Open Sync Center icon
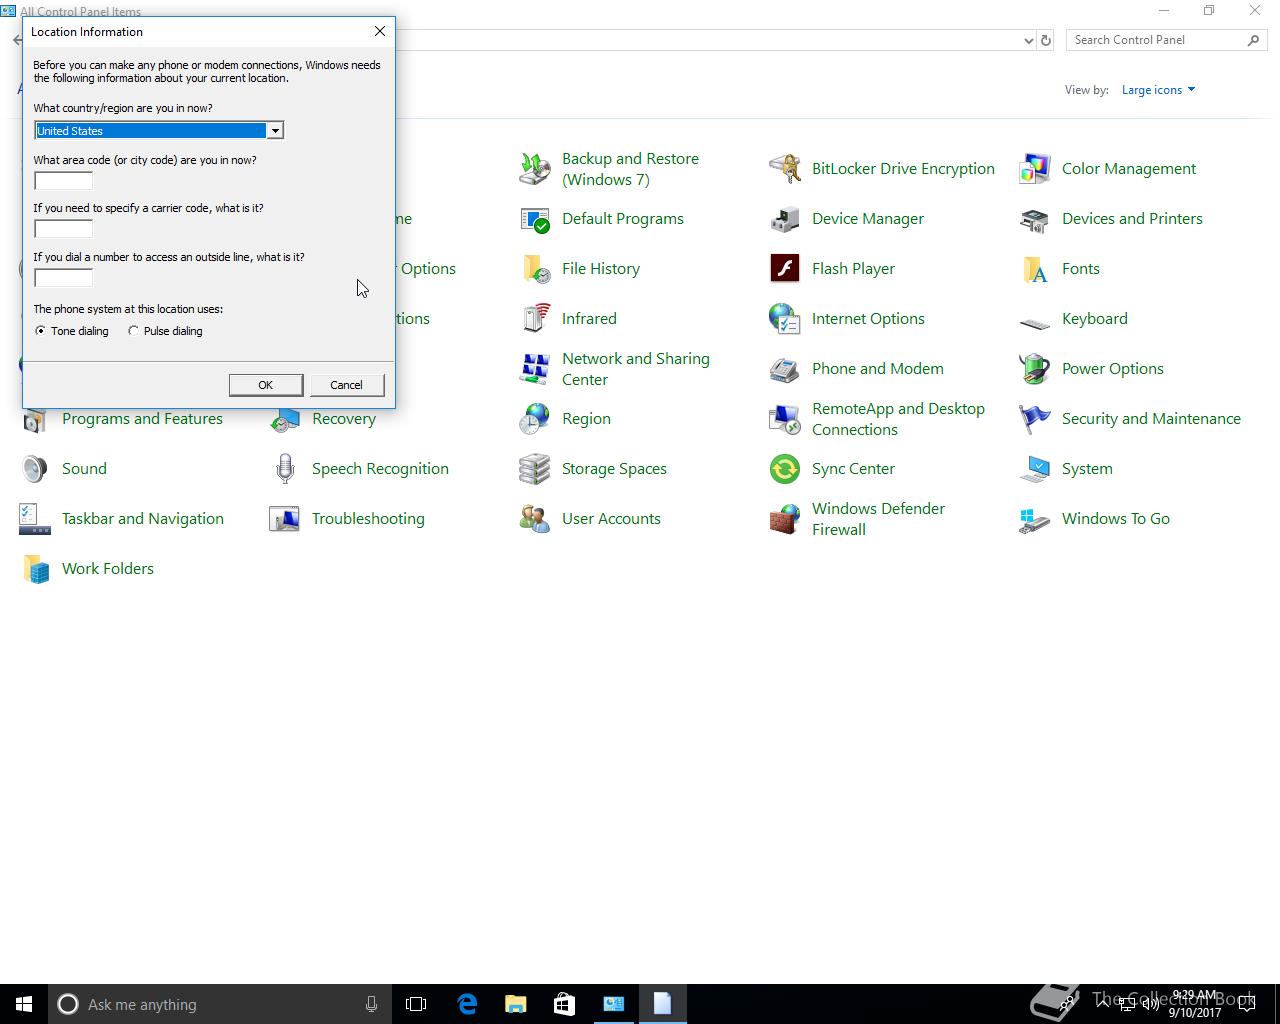The width and height of the screenshot is (1280, 1024). point(785,469)
